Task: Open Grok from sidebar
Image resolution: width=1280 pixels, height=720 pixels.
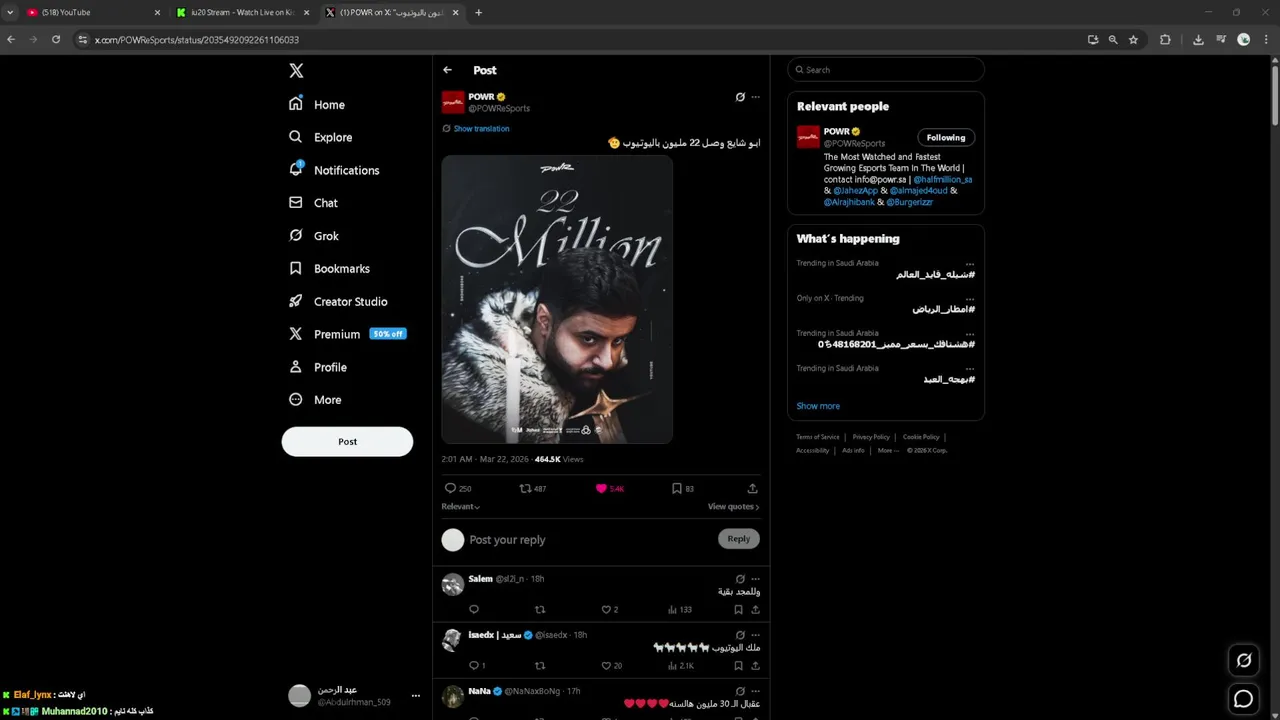Action: [314, 236]
